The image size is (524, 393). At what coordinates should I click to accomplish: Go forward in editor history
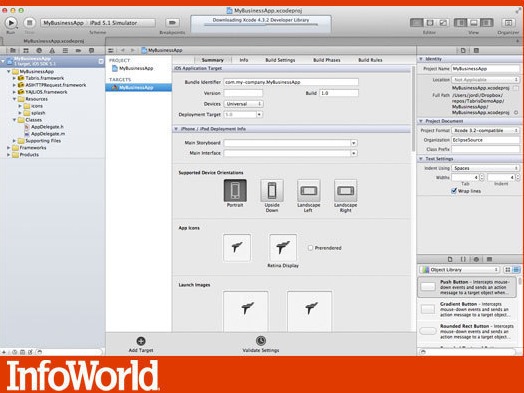pos(133,50)
